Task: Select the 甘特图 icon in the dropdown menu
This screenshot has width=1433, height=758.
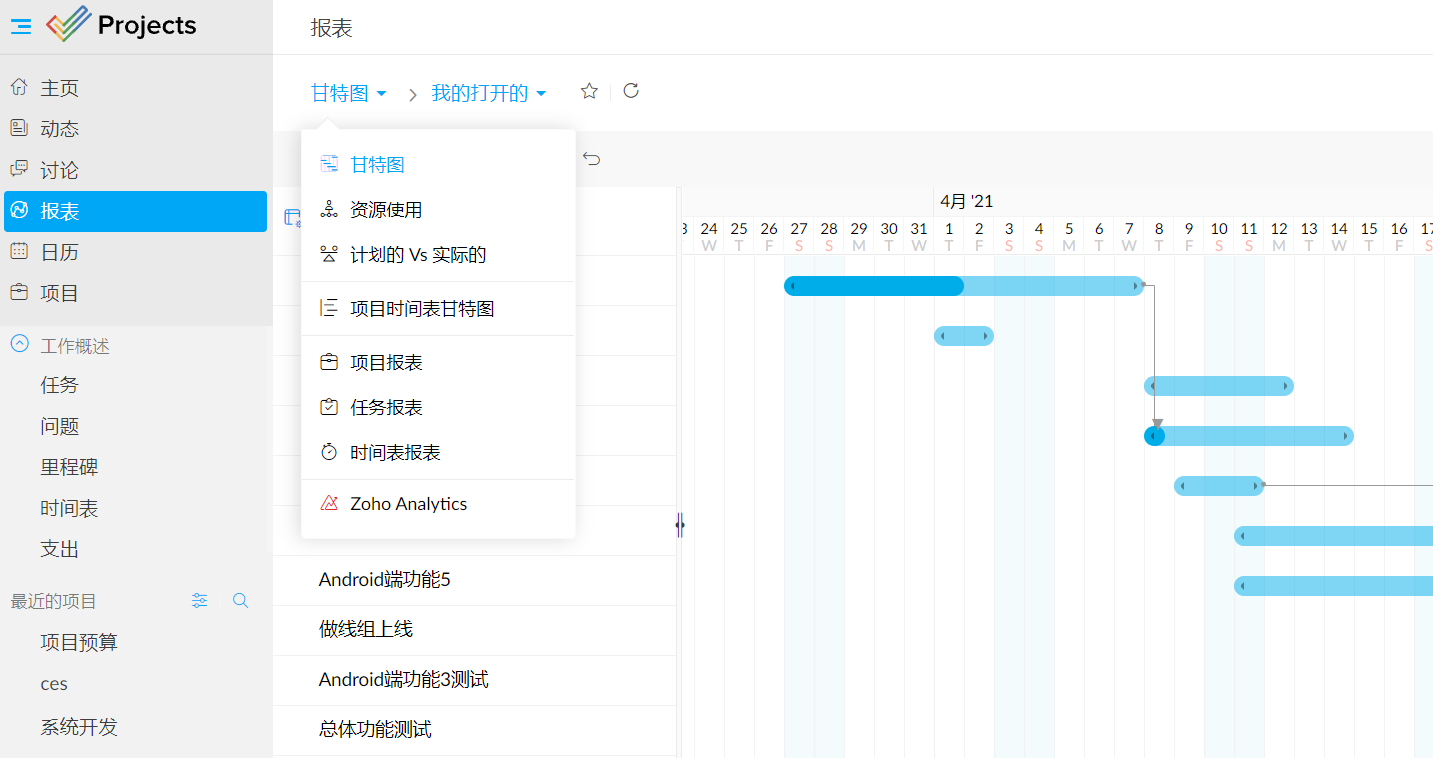Action: [x=331, y=163]
